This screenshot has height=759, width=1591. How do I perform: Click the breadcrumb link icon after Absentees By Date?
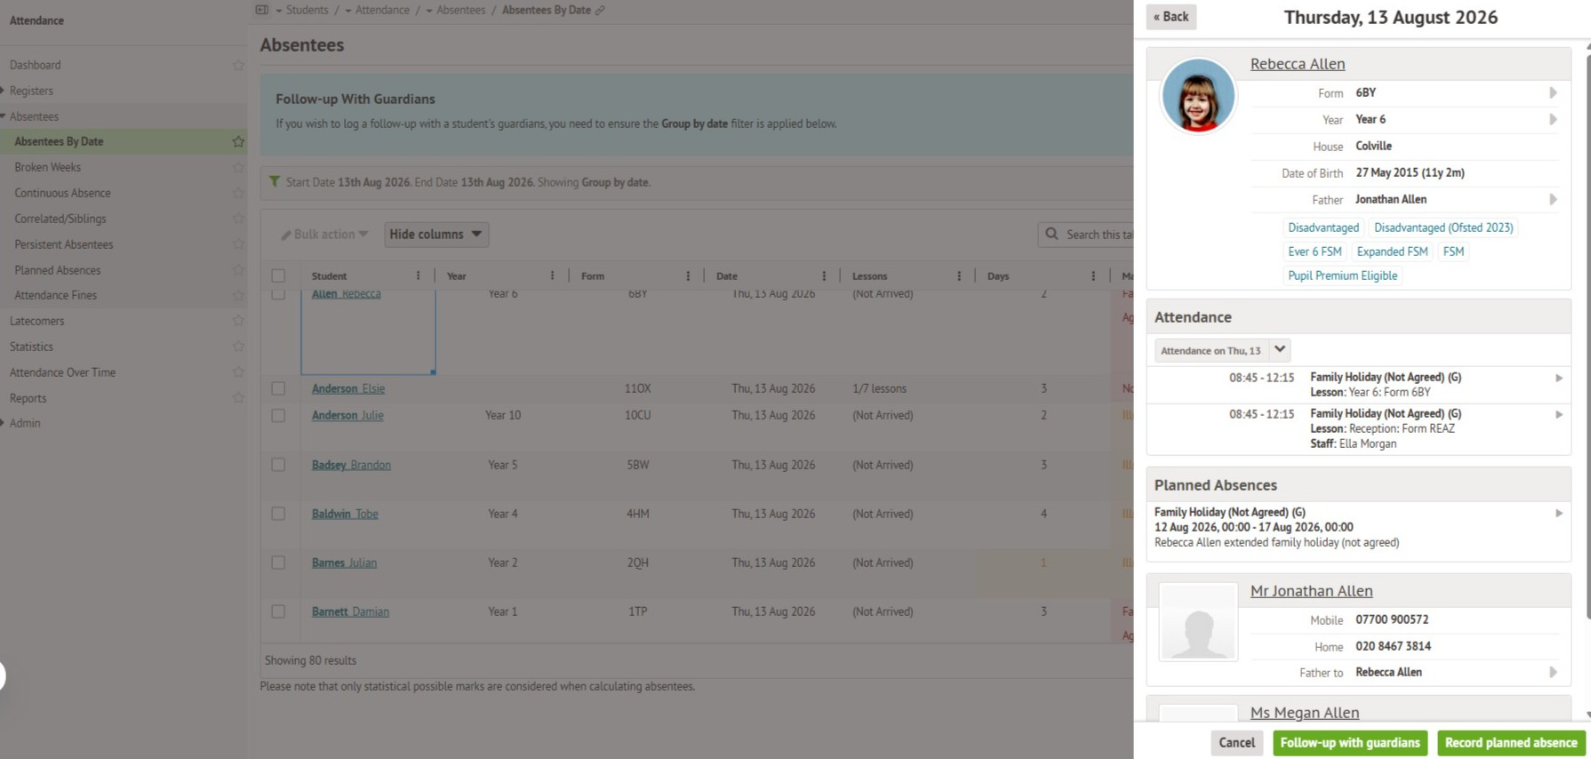click(600, 10)
